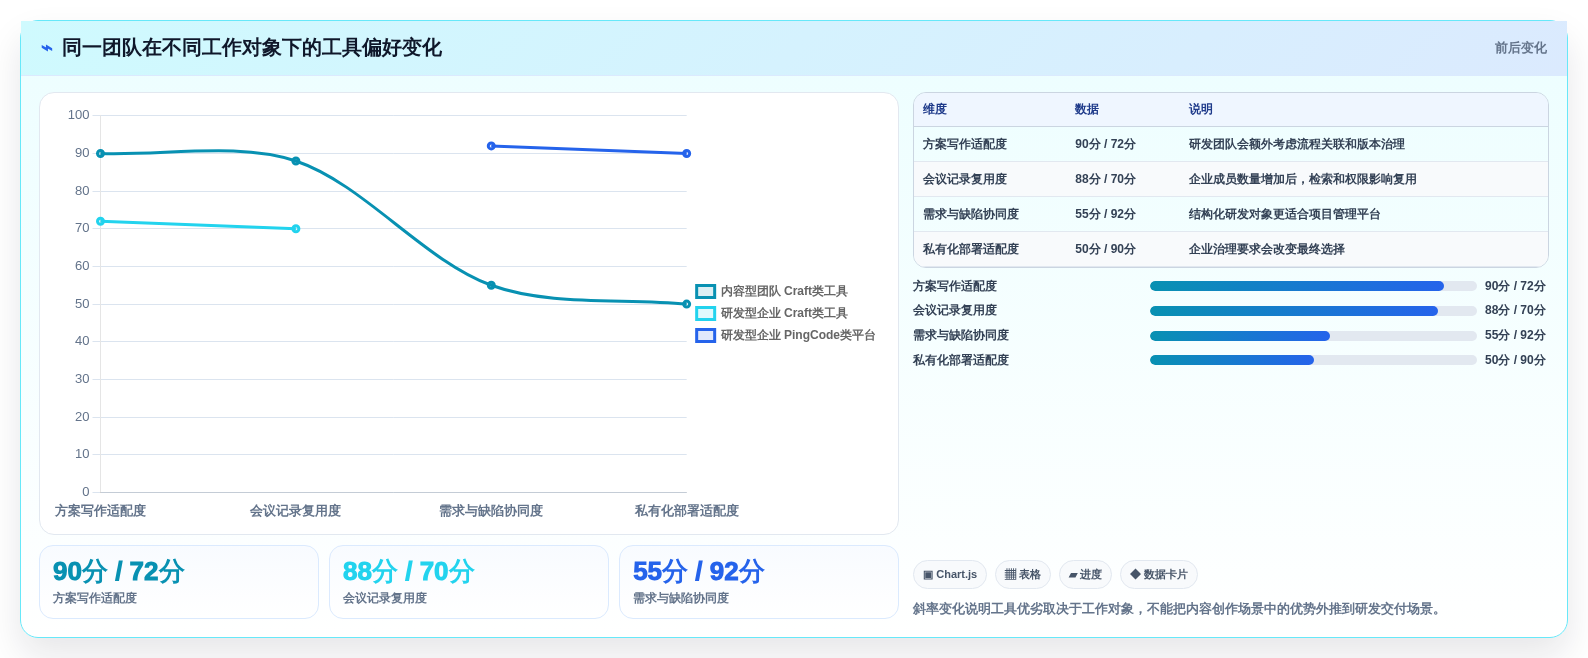
Task: Click x-axis label 需求与缺陷协同度
Action: click(491, 511)
